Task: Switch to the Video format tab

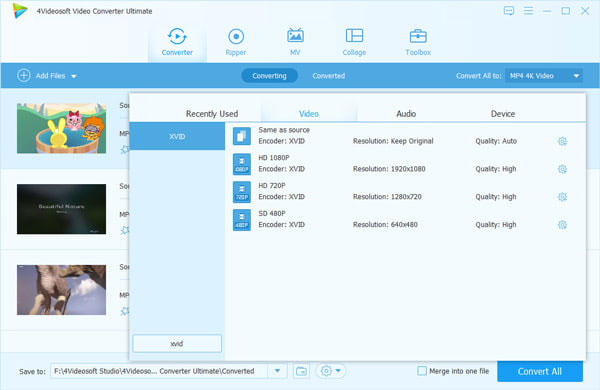Action: coord(309,114)
